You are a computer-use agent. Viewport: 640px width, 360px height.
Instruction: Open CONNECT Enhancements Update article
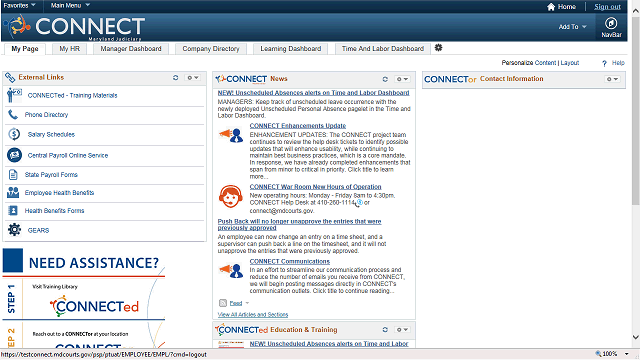pos(298,126)
